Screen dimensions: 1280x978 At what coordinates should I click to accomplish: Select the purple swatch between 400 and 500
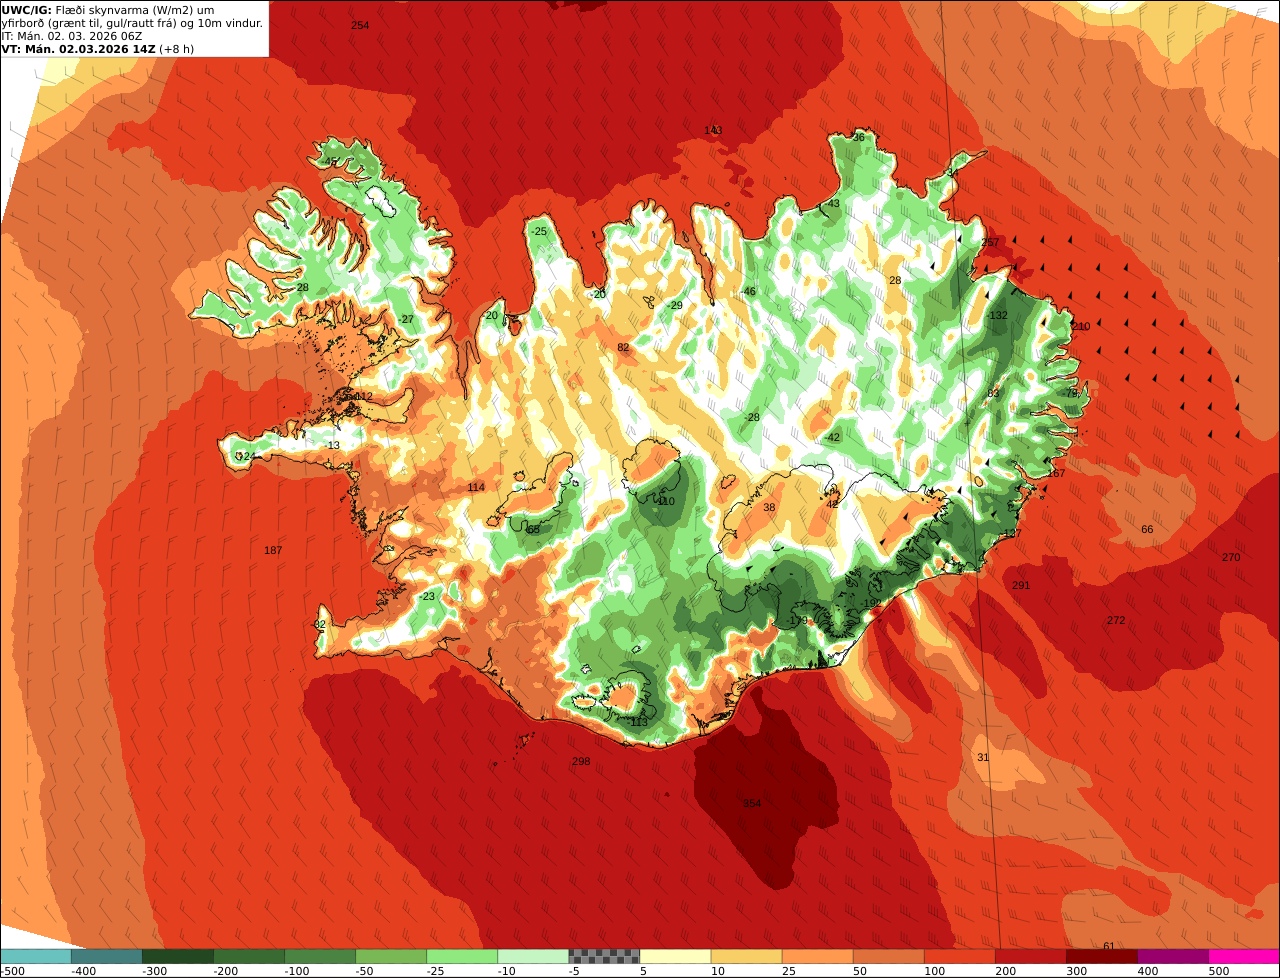coord(1171,956)
